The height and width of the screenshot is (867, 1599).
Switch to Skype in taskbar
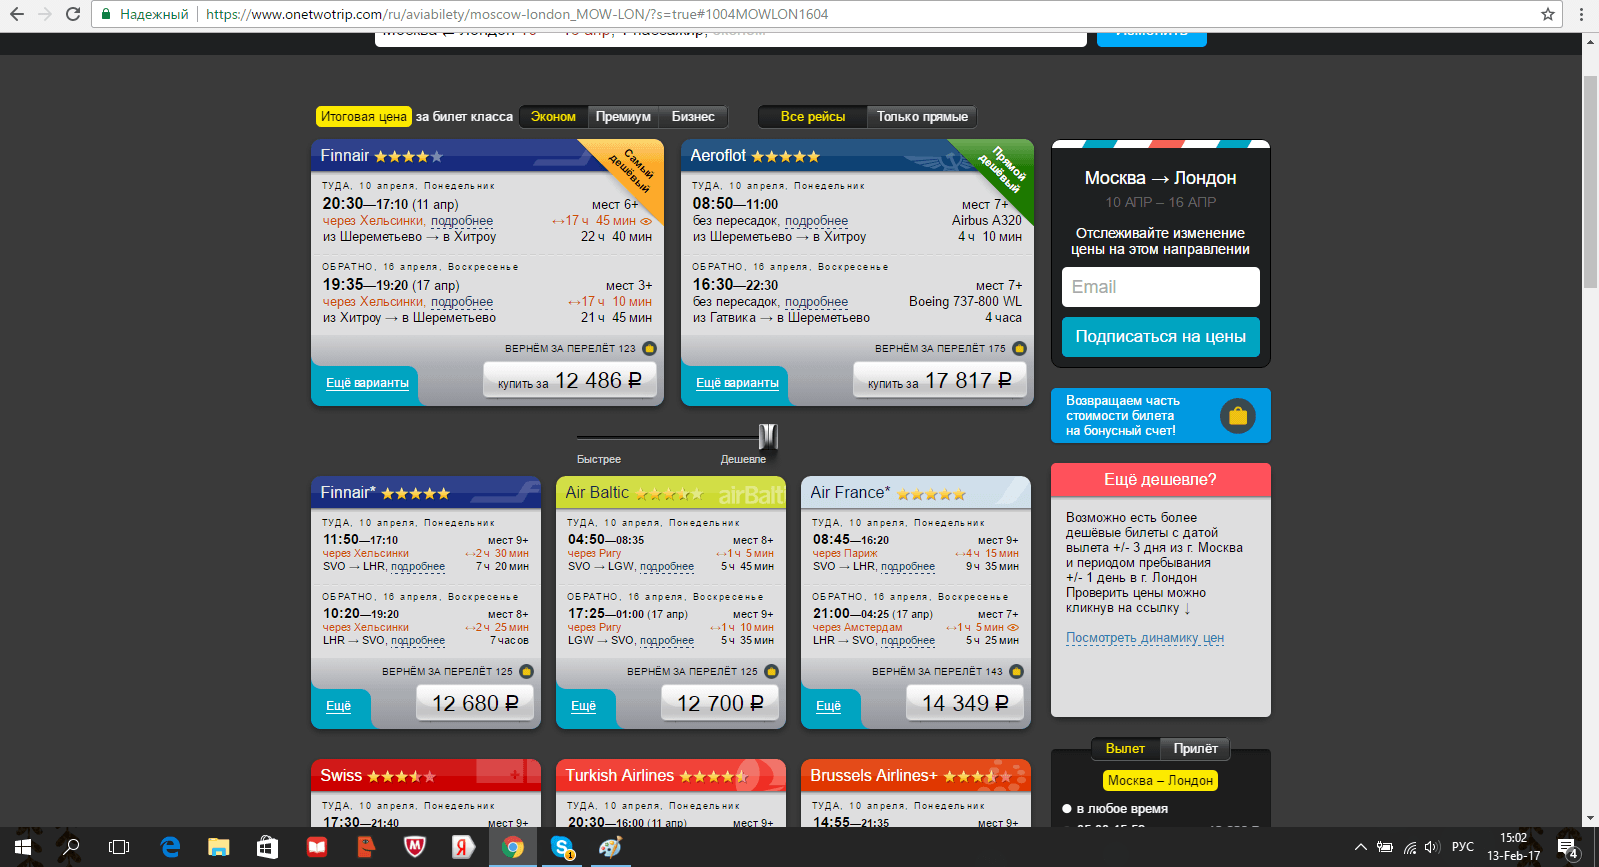[561, 847]
